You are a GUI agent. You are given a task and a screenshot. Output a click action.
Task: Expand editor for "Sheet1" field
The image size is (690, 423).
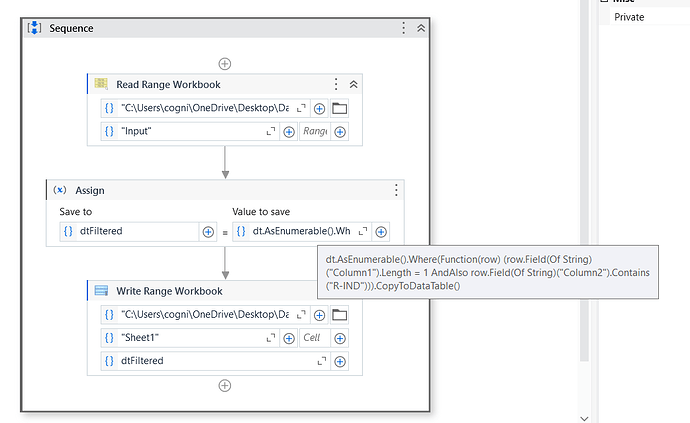point(271,338)
